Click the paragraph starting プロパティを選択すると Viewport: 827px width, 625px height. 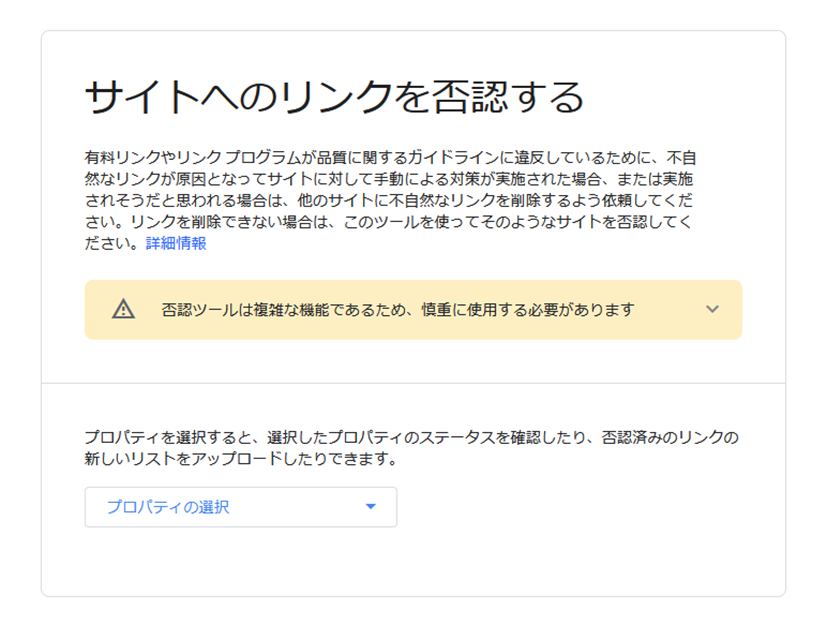click(411, 447)
